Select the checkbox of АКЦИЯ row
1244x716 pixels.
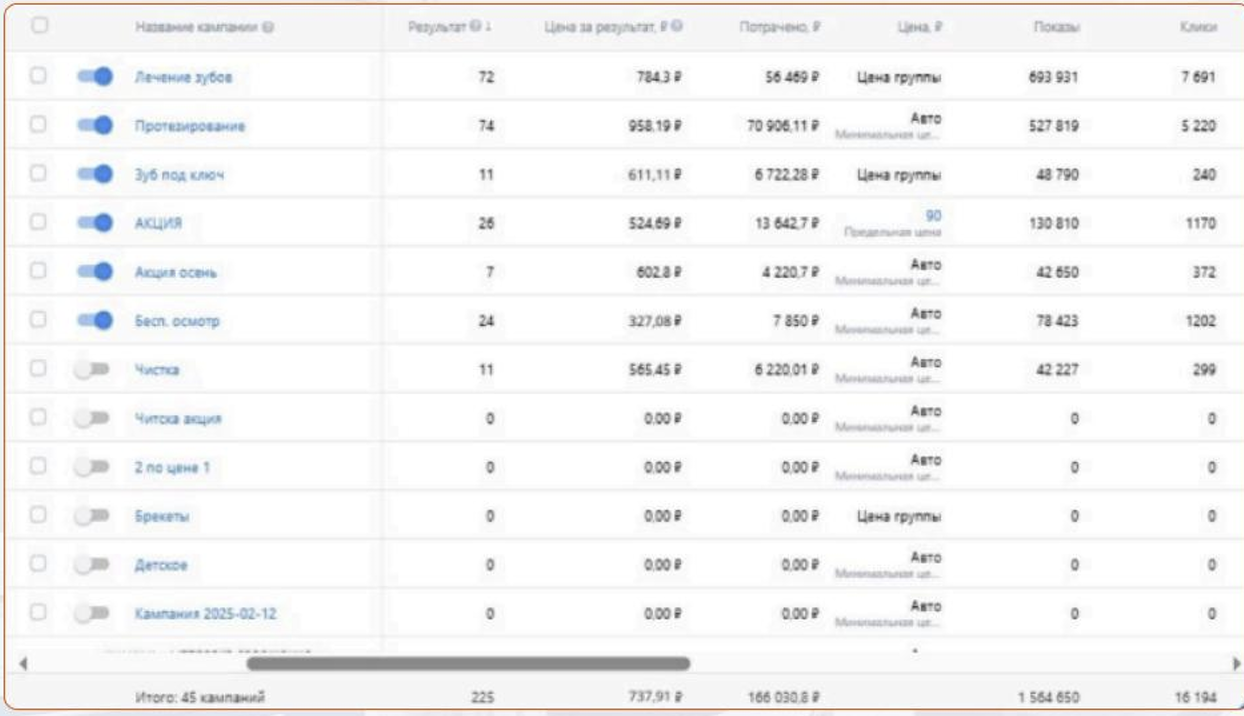(39, 223)
